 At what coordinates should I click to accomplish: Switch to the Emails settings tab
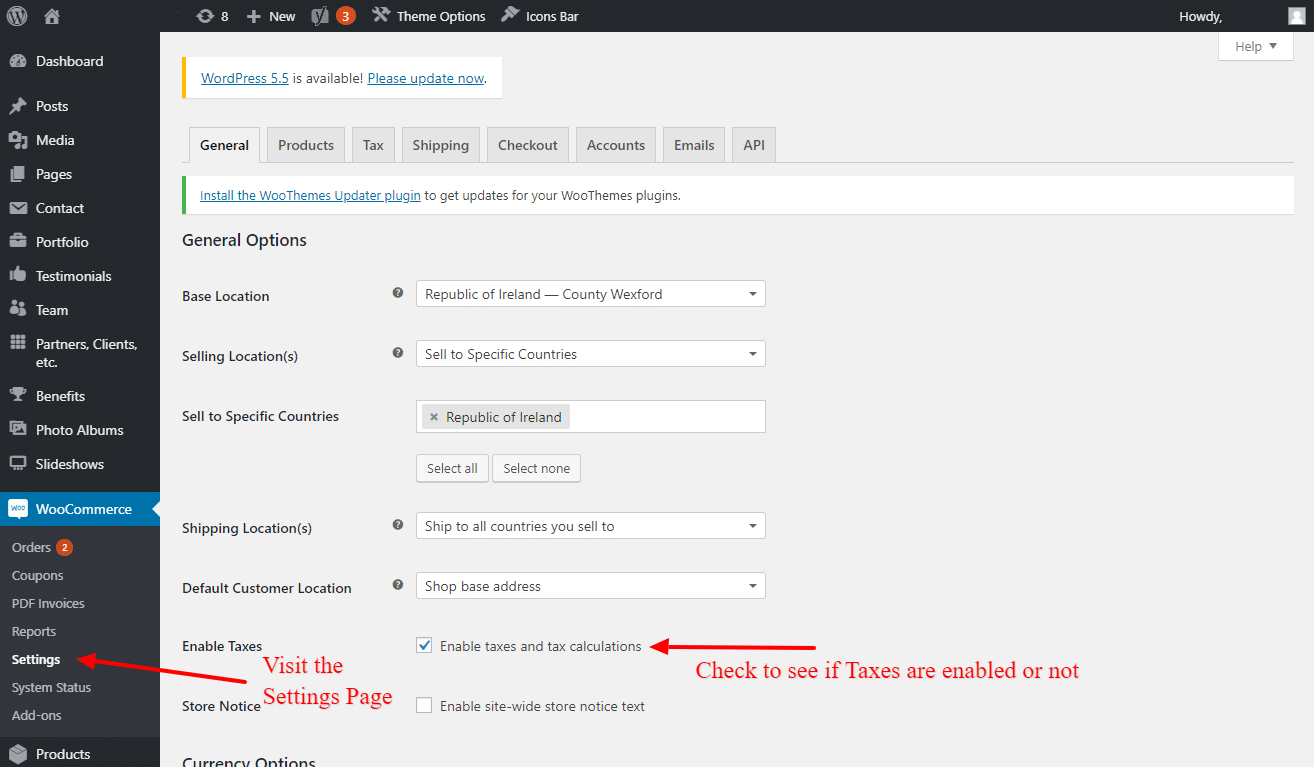[x=694, y=145]
